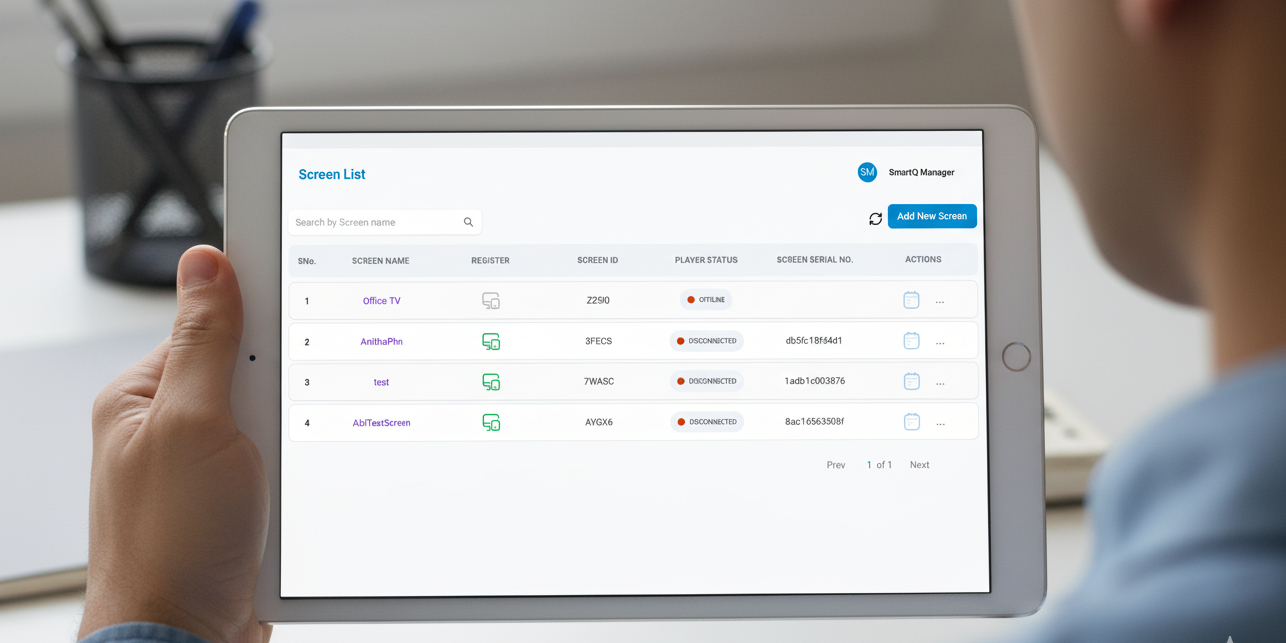Viewport: 1286px width, 643px height.
Task: Expand the more-actions ellipsis for AnithaPhn
Action: pyautogui.click(x=940, y=342)
